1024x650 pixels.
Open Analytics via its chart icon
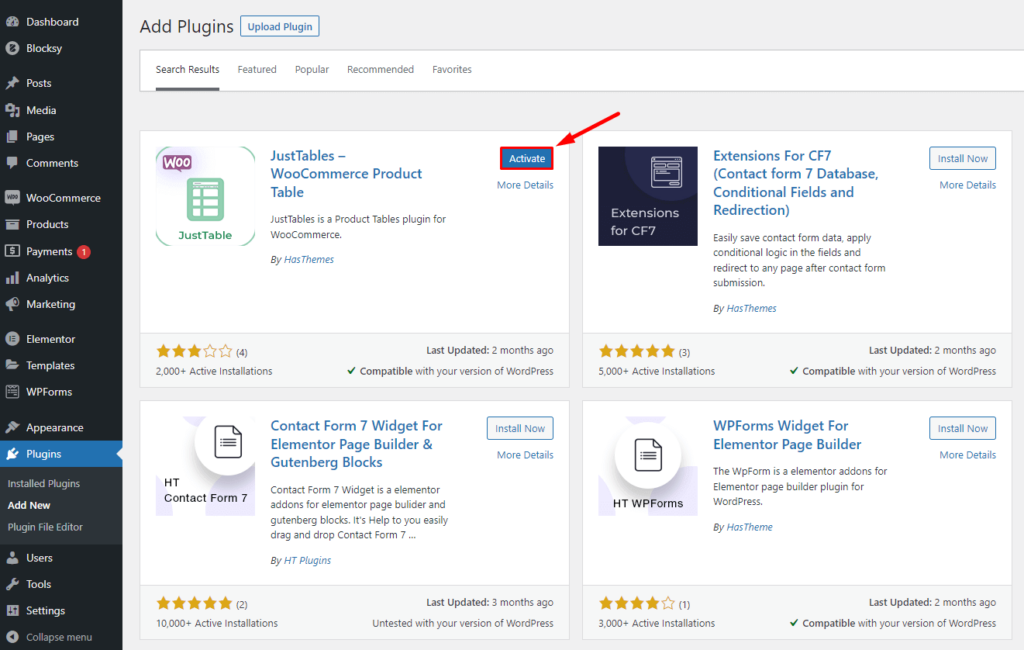click(12, 278)
